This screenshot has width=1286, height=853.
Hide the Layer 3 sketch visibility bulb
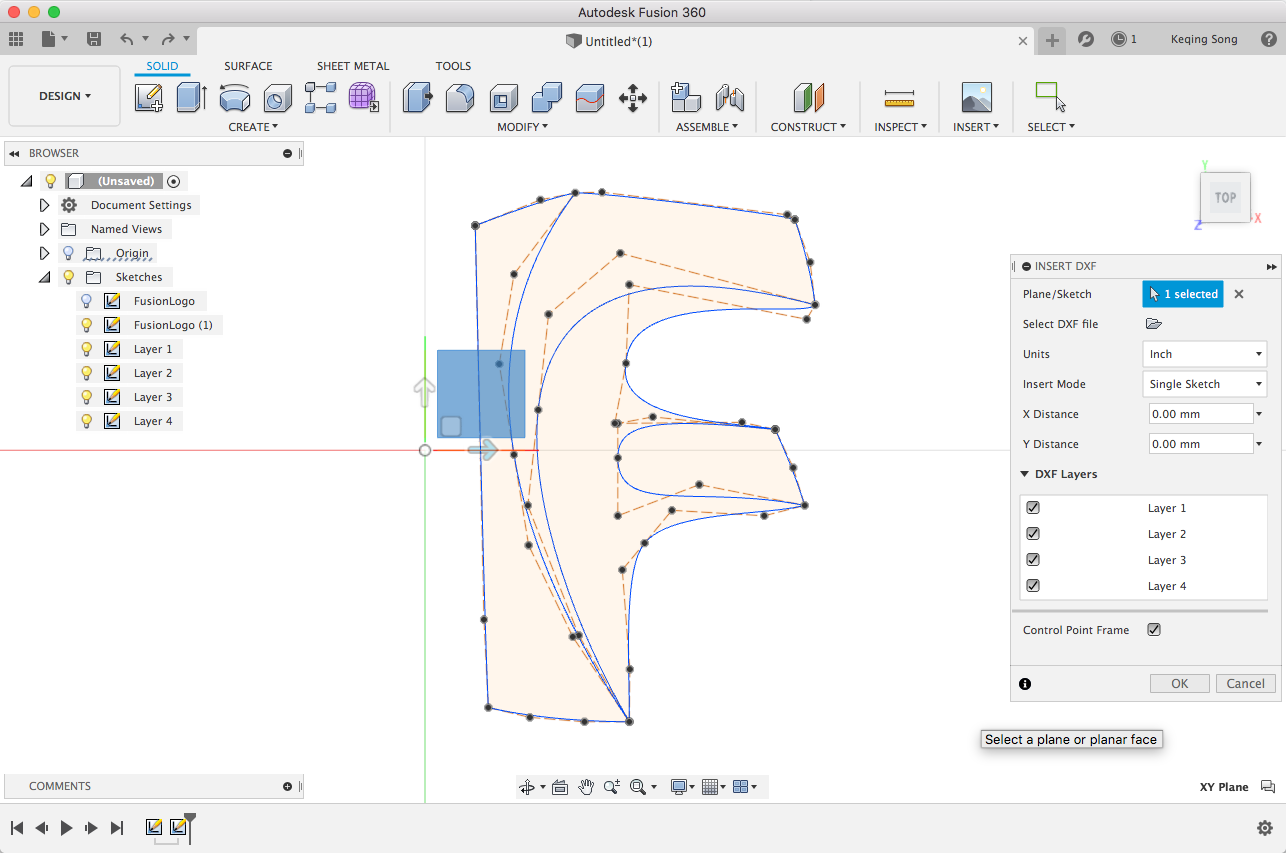87,397
